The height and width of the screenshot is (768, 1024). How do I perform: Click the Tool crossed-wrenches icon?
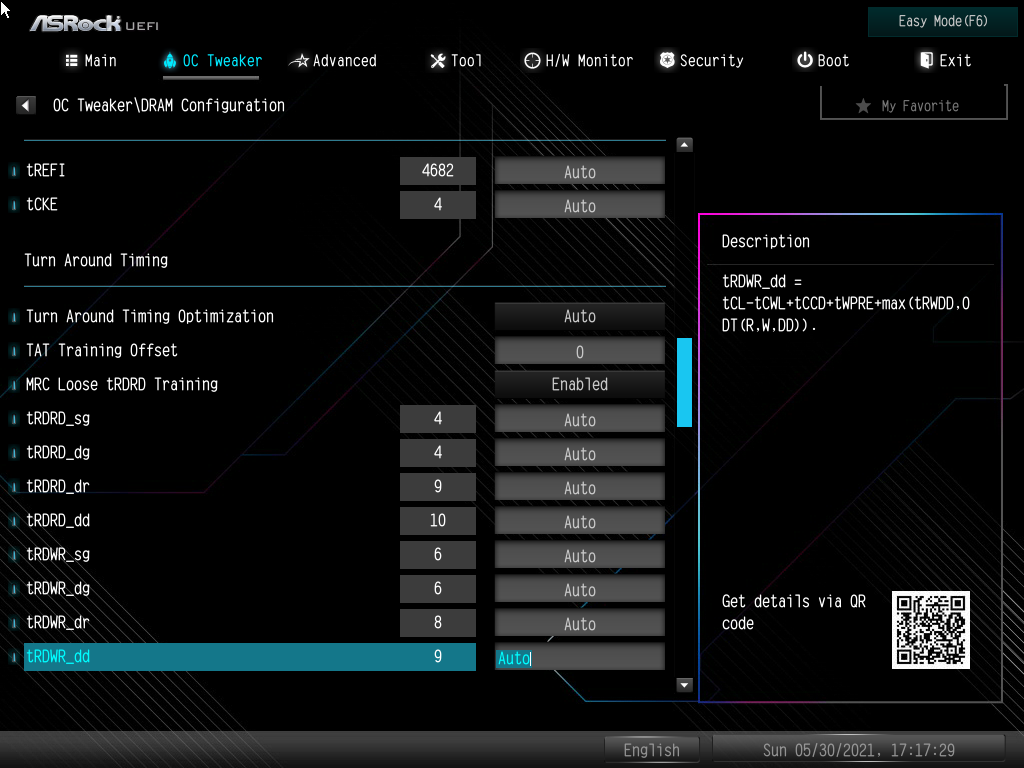(435, 60)
